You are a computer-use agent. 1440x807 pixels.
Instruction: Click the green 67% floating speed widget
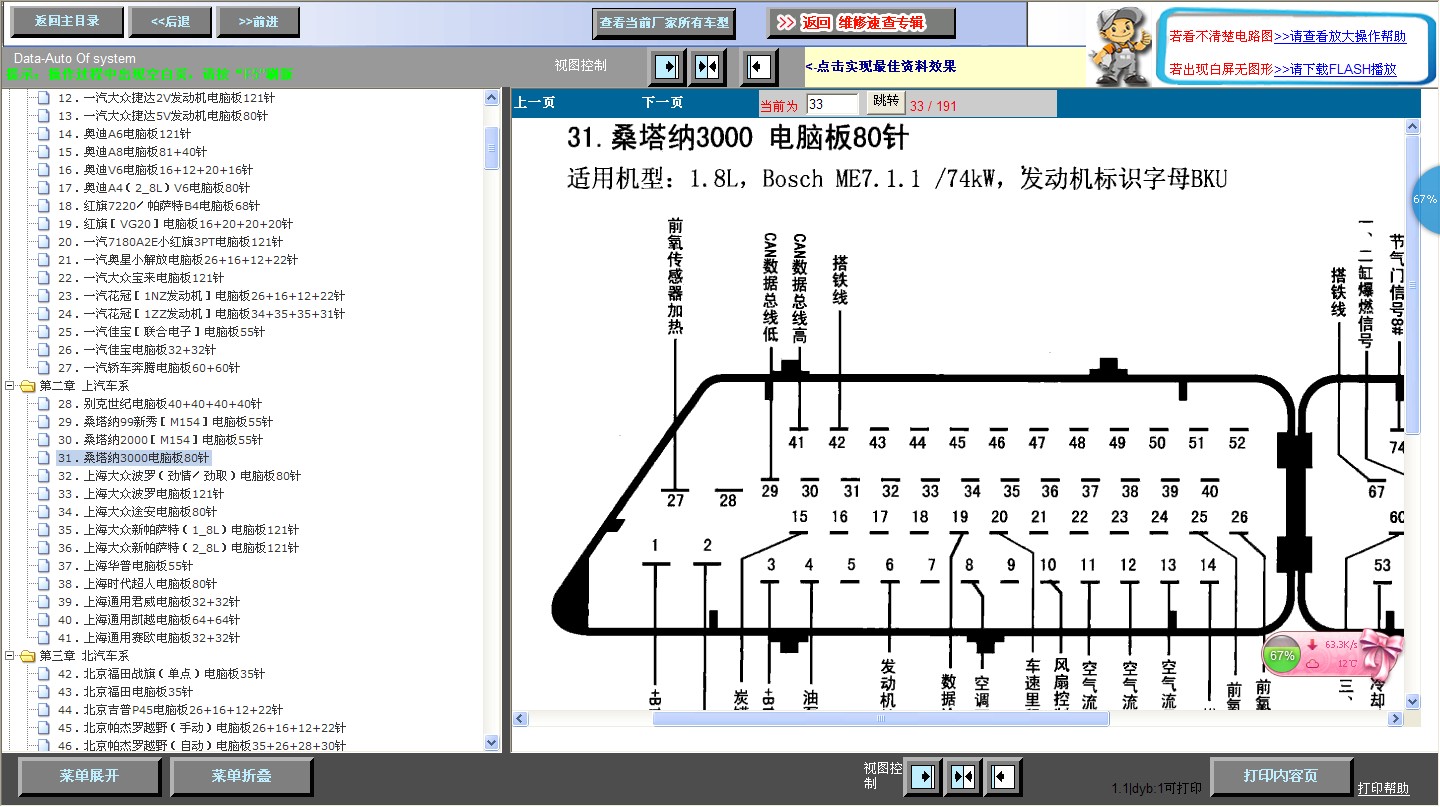tap(1280, 656)
